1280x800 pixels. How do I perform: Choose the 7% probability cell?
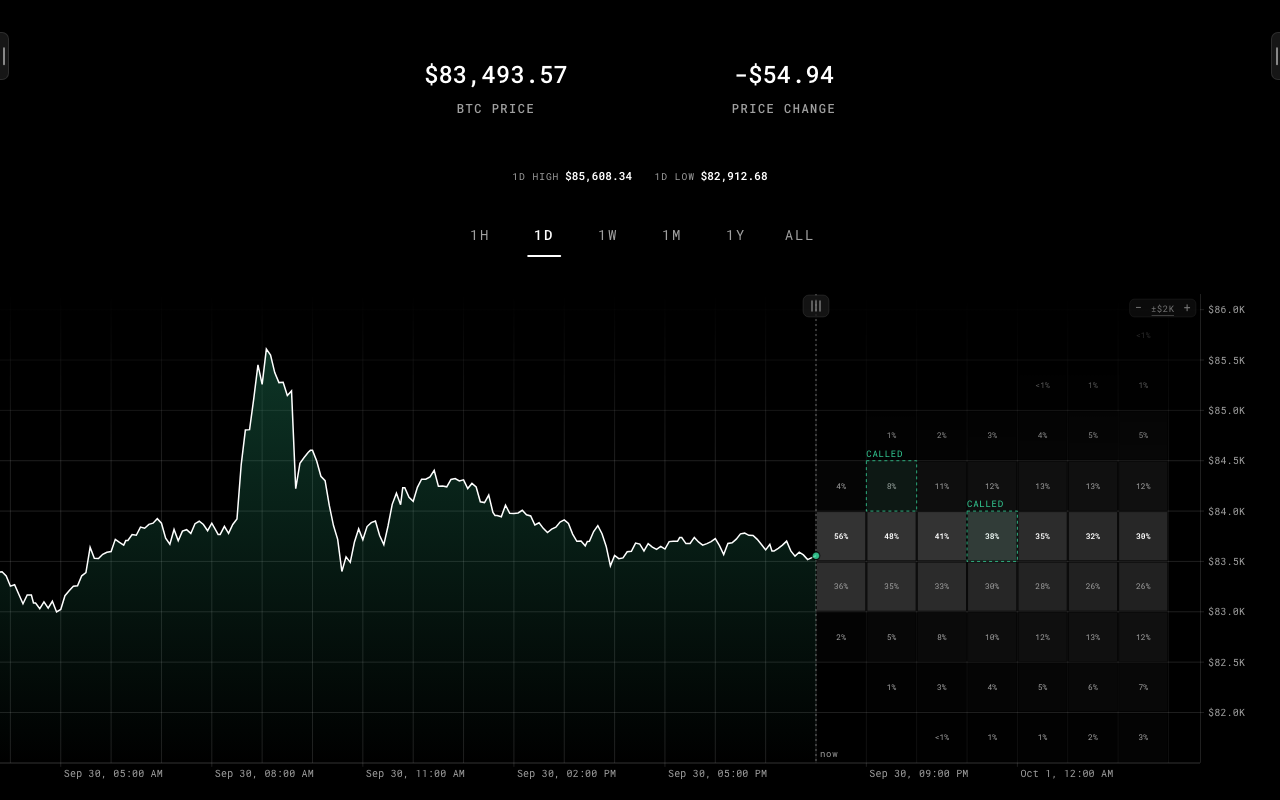tap(1143, 687)
